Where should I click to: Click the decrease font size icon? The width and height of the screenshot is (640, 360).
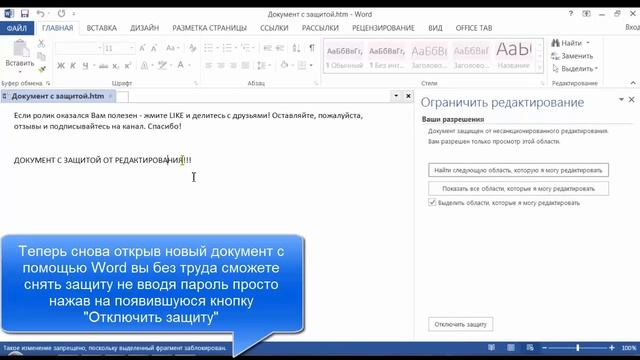coord(154,48)
